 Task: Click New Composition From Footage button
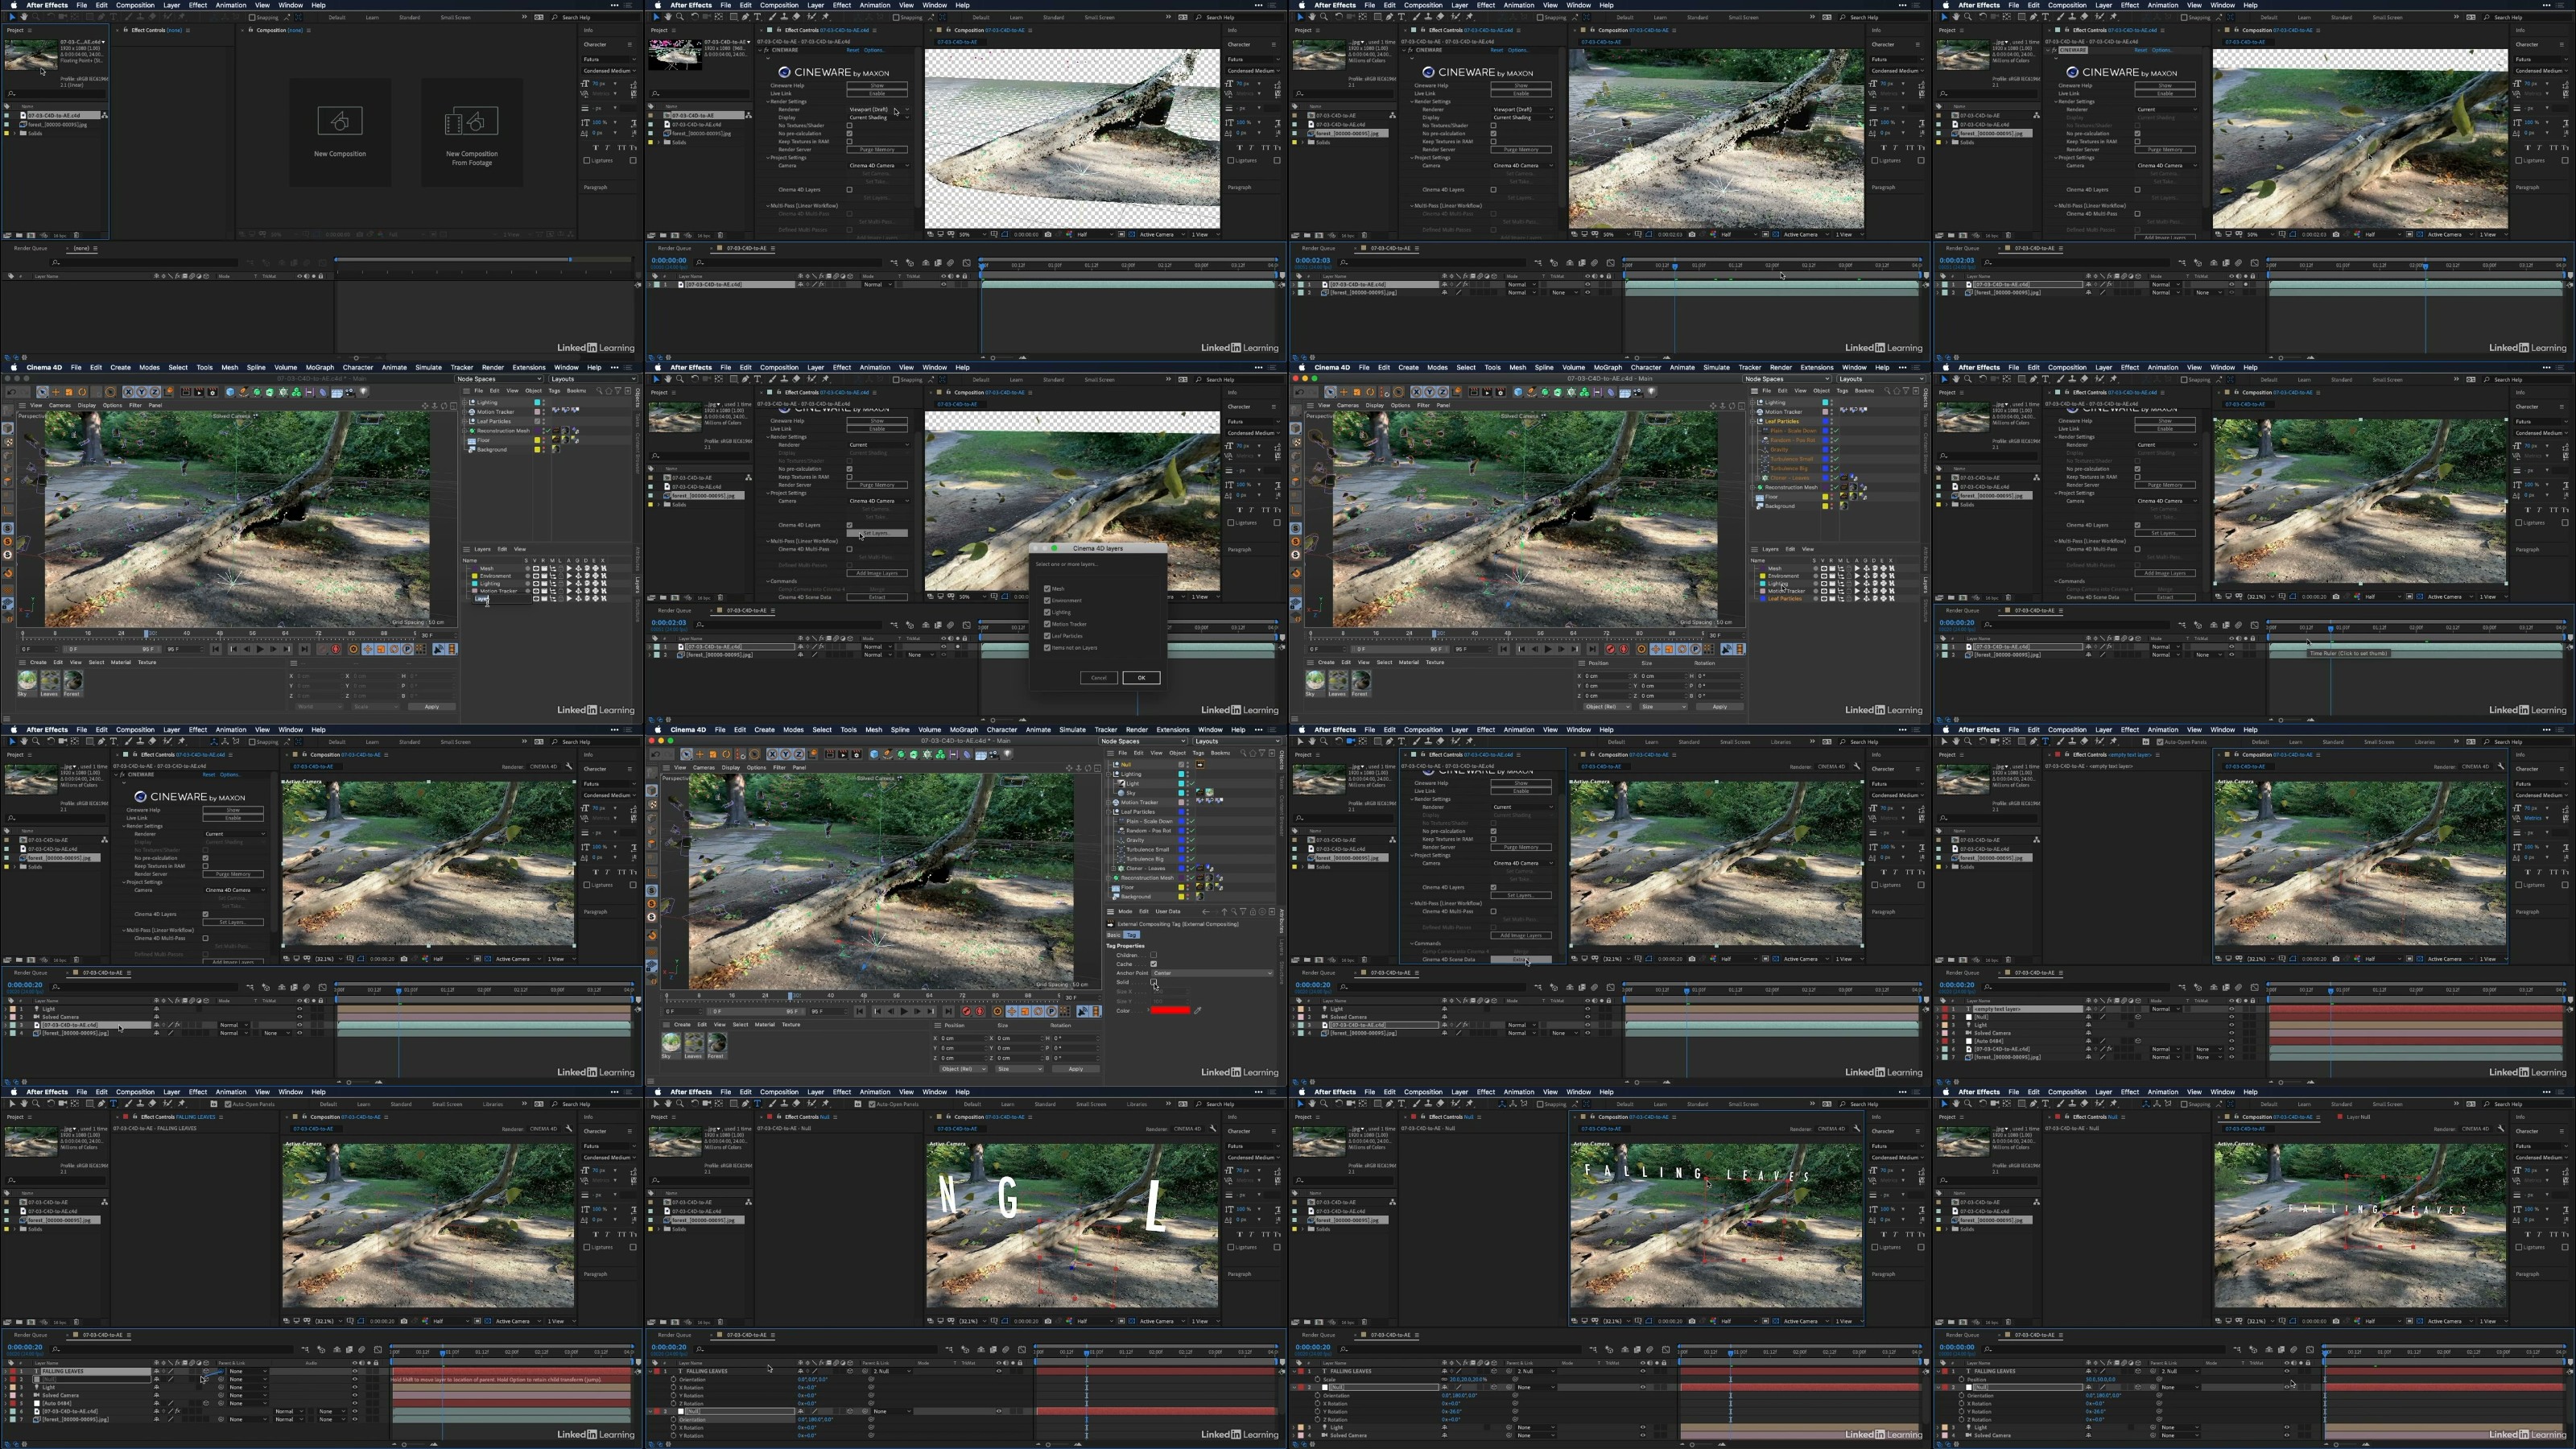(x=471, y=132)
